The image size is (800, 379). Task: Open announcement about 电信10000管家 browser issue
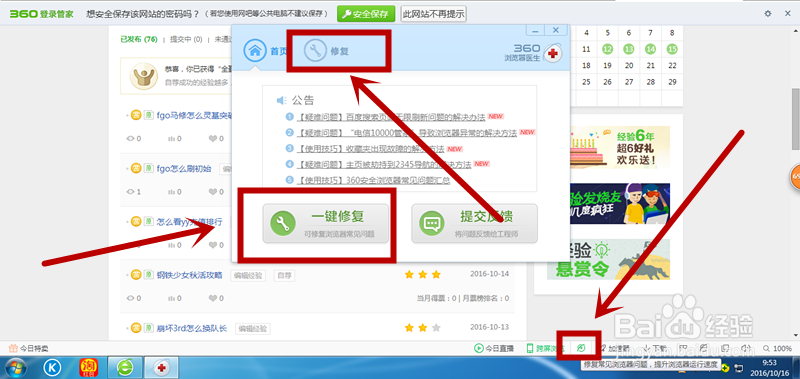coord(407,133)
